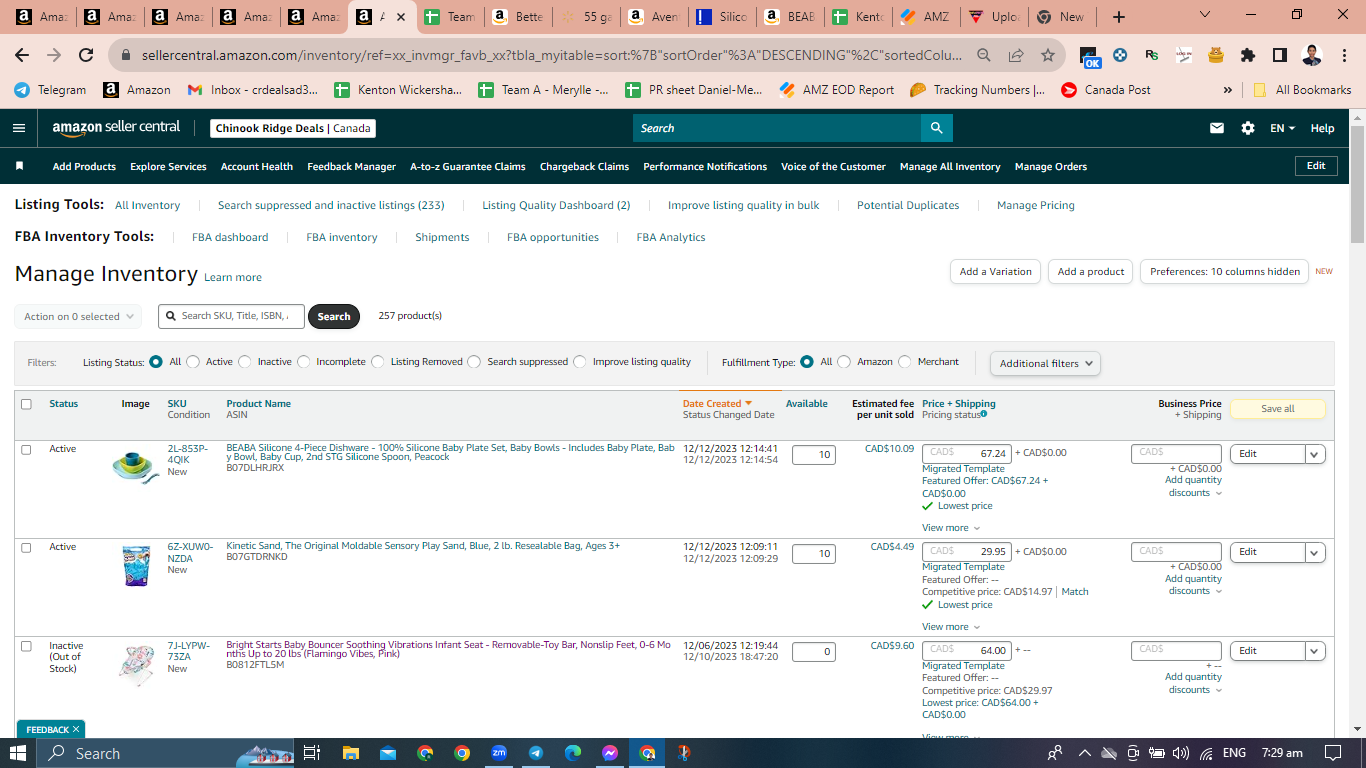1366x768 pixels.
Task: Select Merchant fulfillment type radio
Action: pos(905,362)
